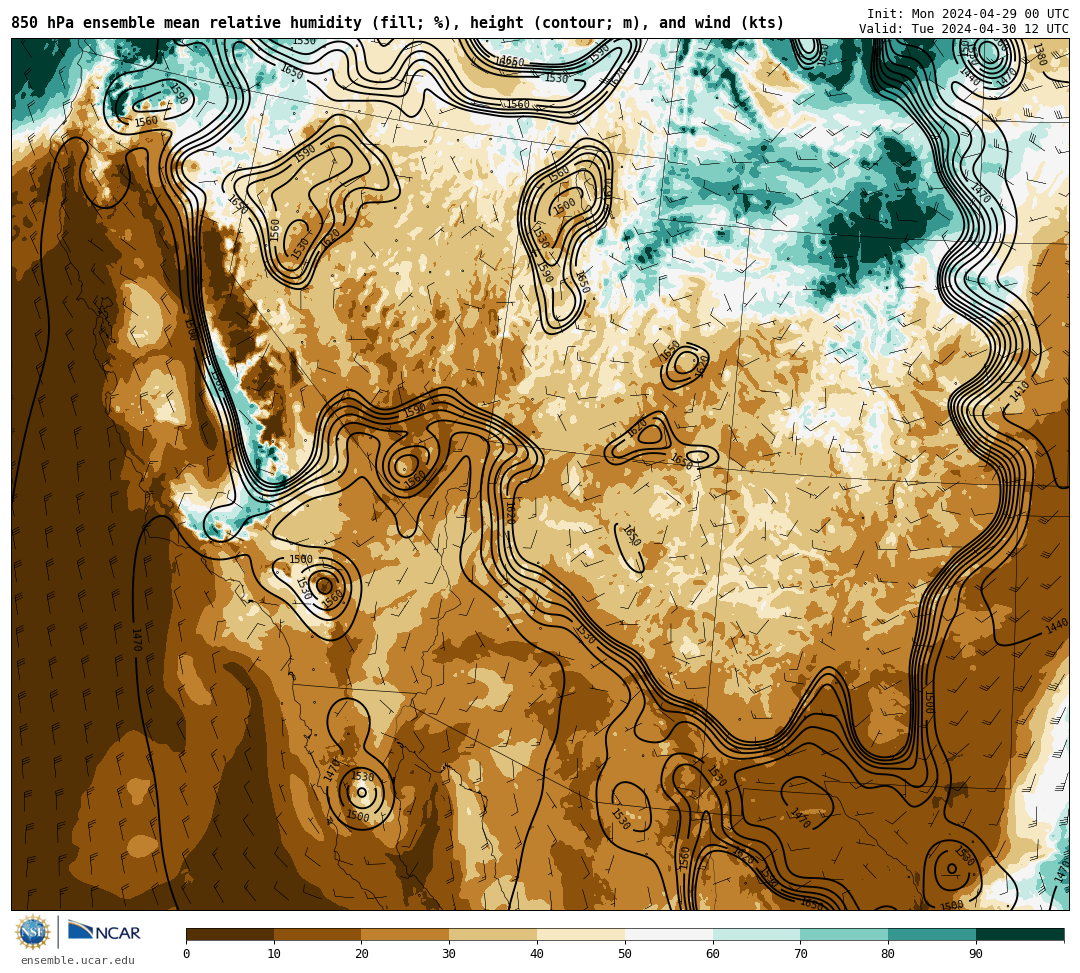Click the NCAR logo
This screenshot has width=1080, height=973.
(x=104, y=932)
